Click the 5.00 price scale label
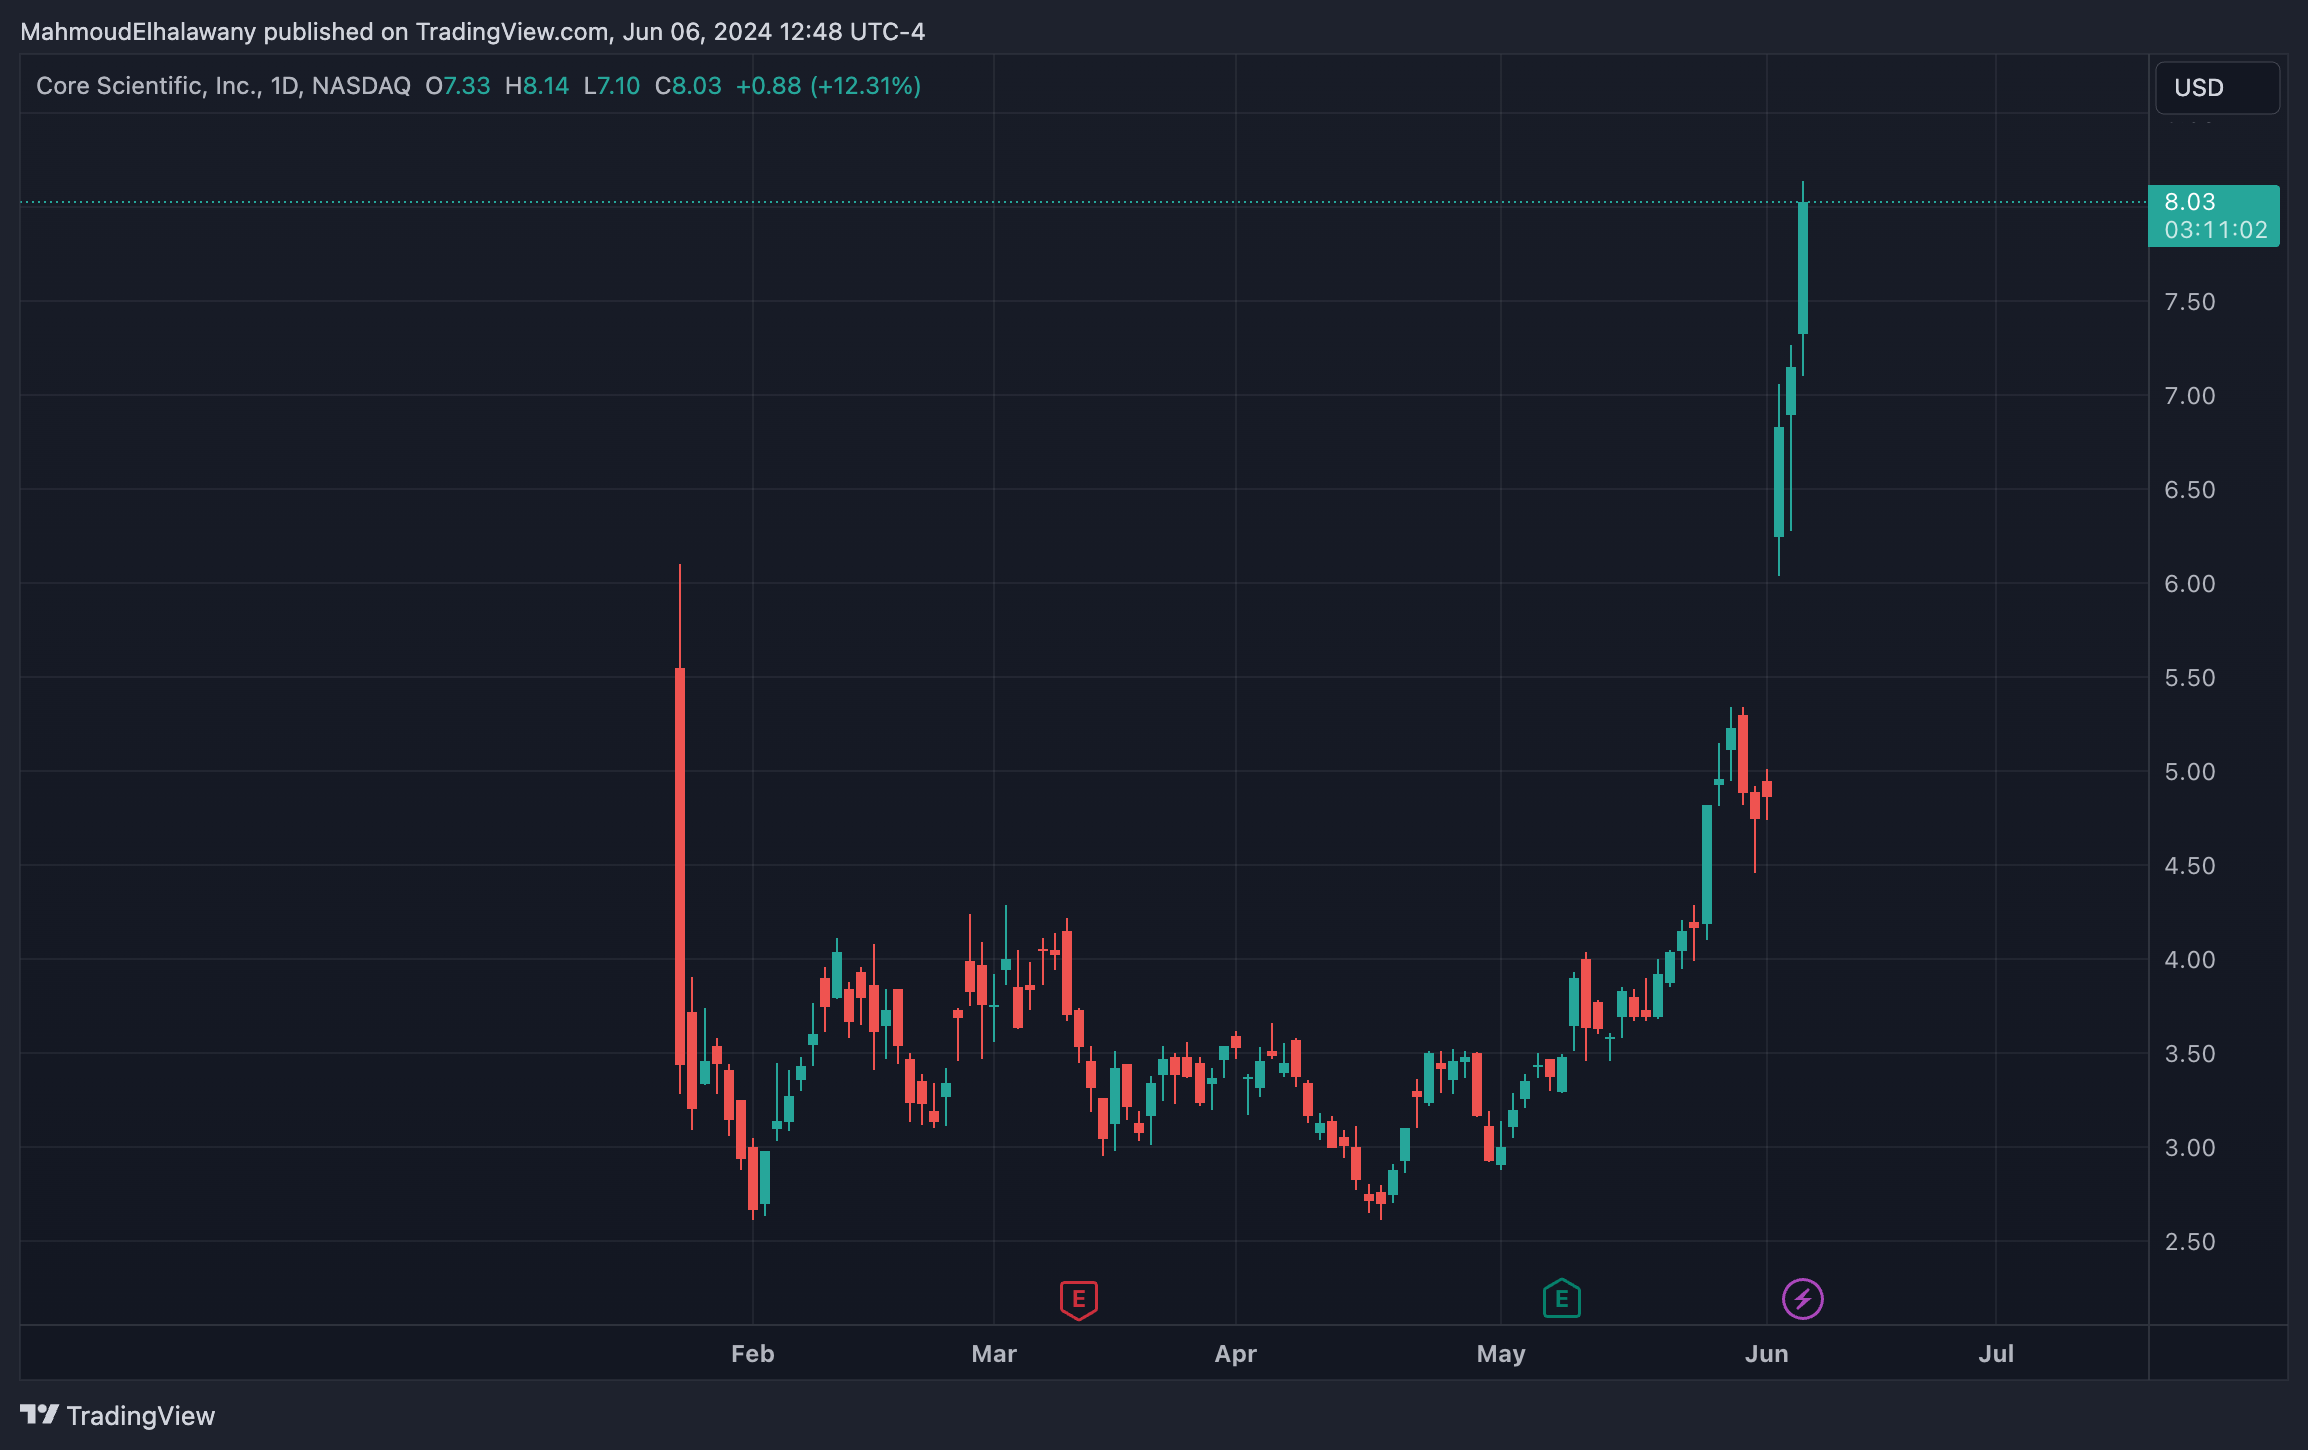The image size is (2308, 1450). point(2189,772)
